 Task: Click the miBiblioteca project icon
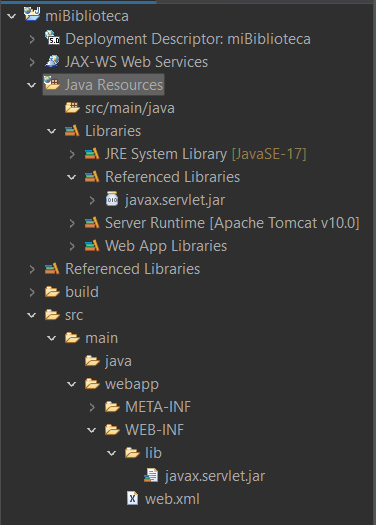pos(32,14)
